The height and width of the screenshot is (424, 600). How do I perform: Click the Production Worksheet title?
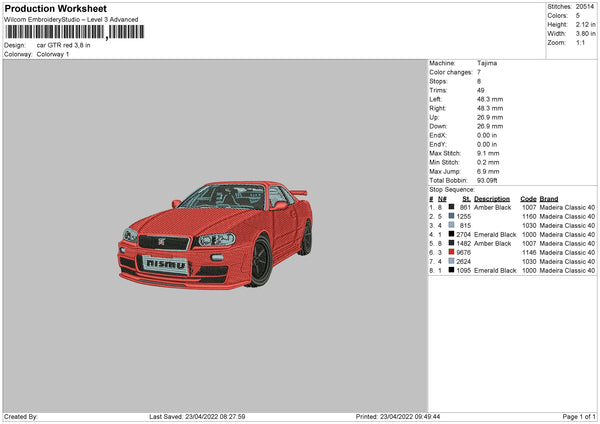tap(55, 8)
